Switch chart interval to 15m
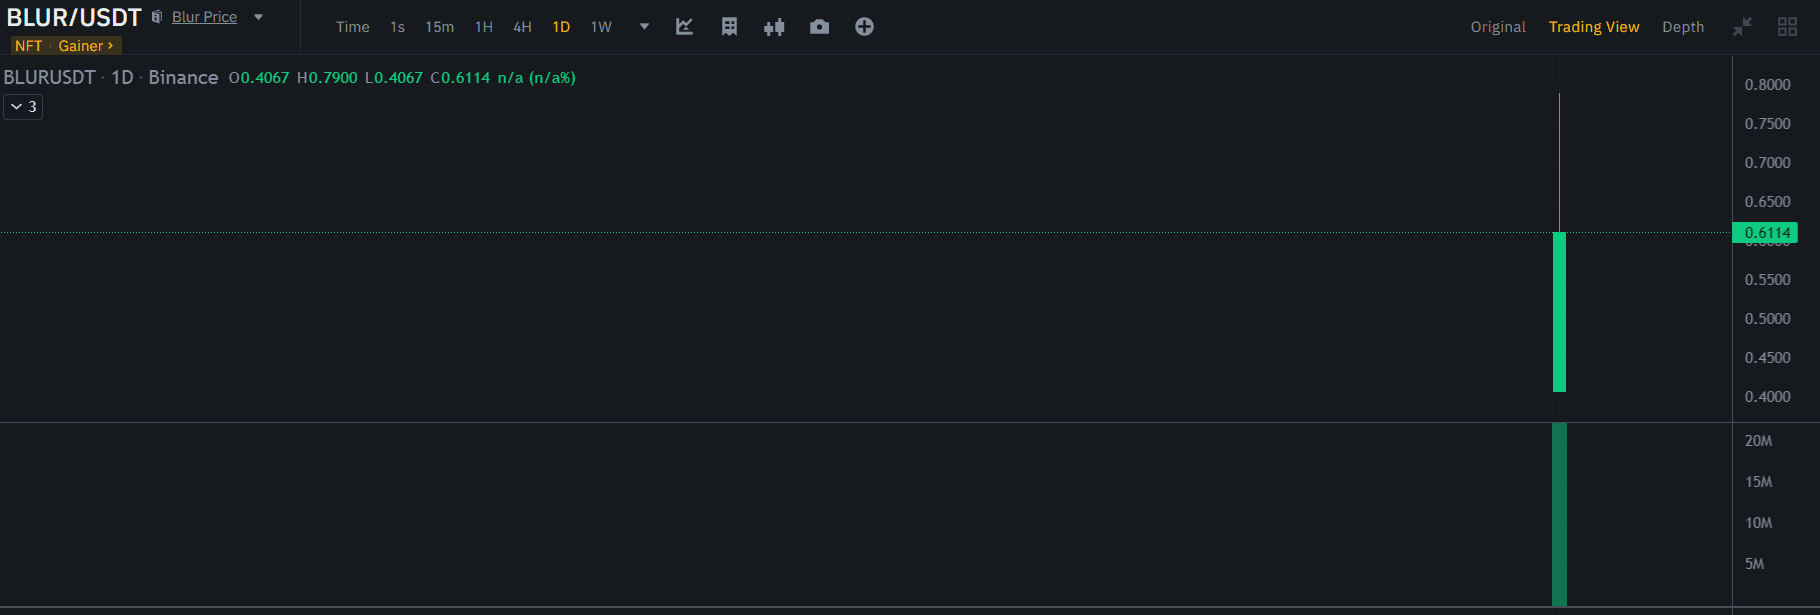 coord(439,27)
